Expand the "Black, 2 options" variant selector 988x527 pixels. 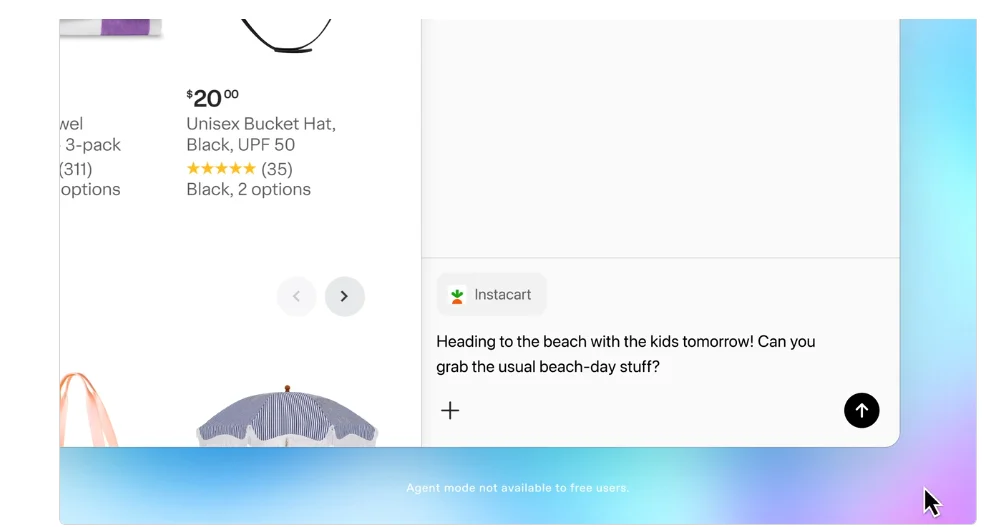tap(248, 189)
